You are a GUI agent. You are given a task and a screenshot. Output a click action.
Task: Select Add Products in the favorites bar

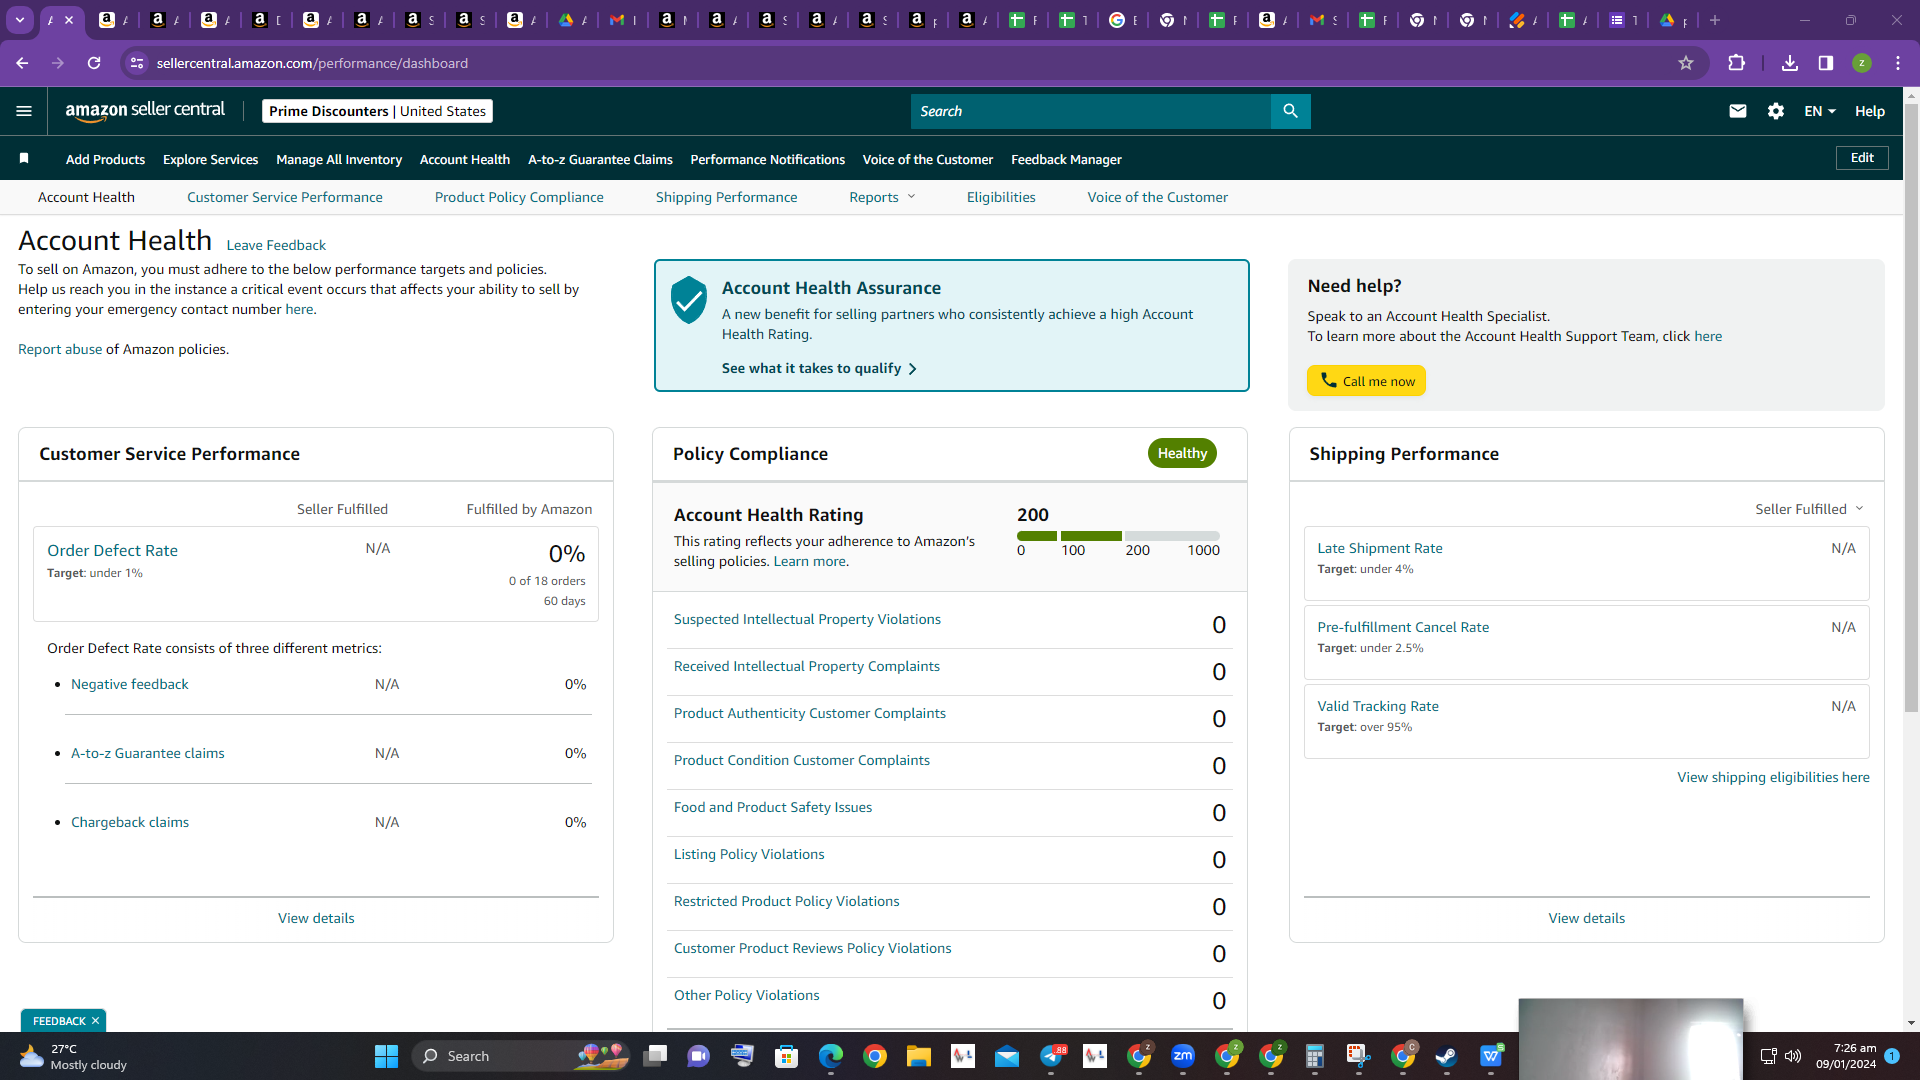point(105,159)
